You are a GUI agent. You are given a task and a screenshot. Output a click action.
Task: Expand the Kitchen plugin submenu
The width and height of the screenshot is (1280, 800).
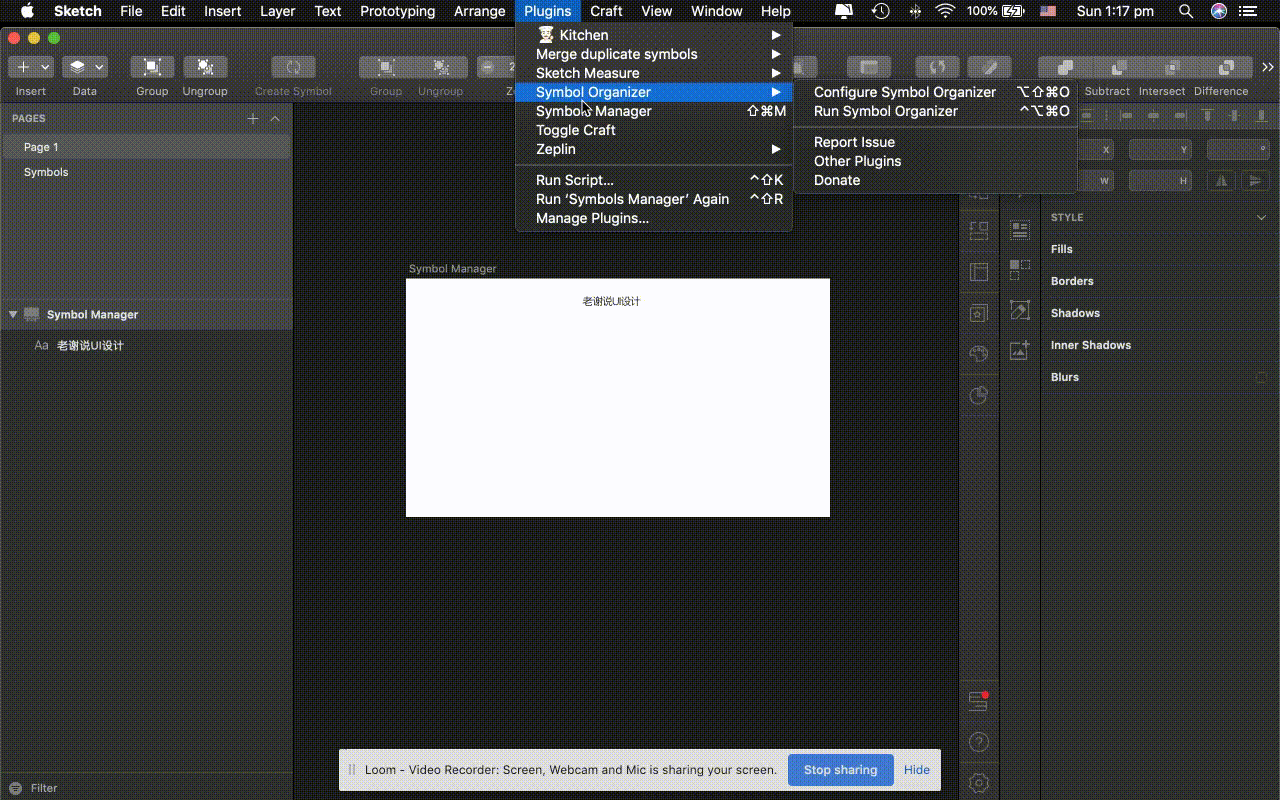click(654, 35)
